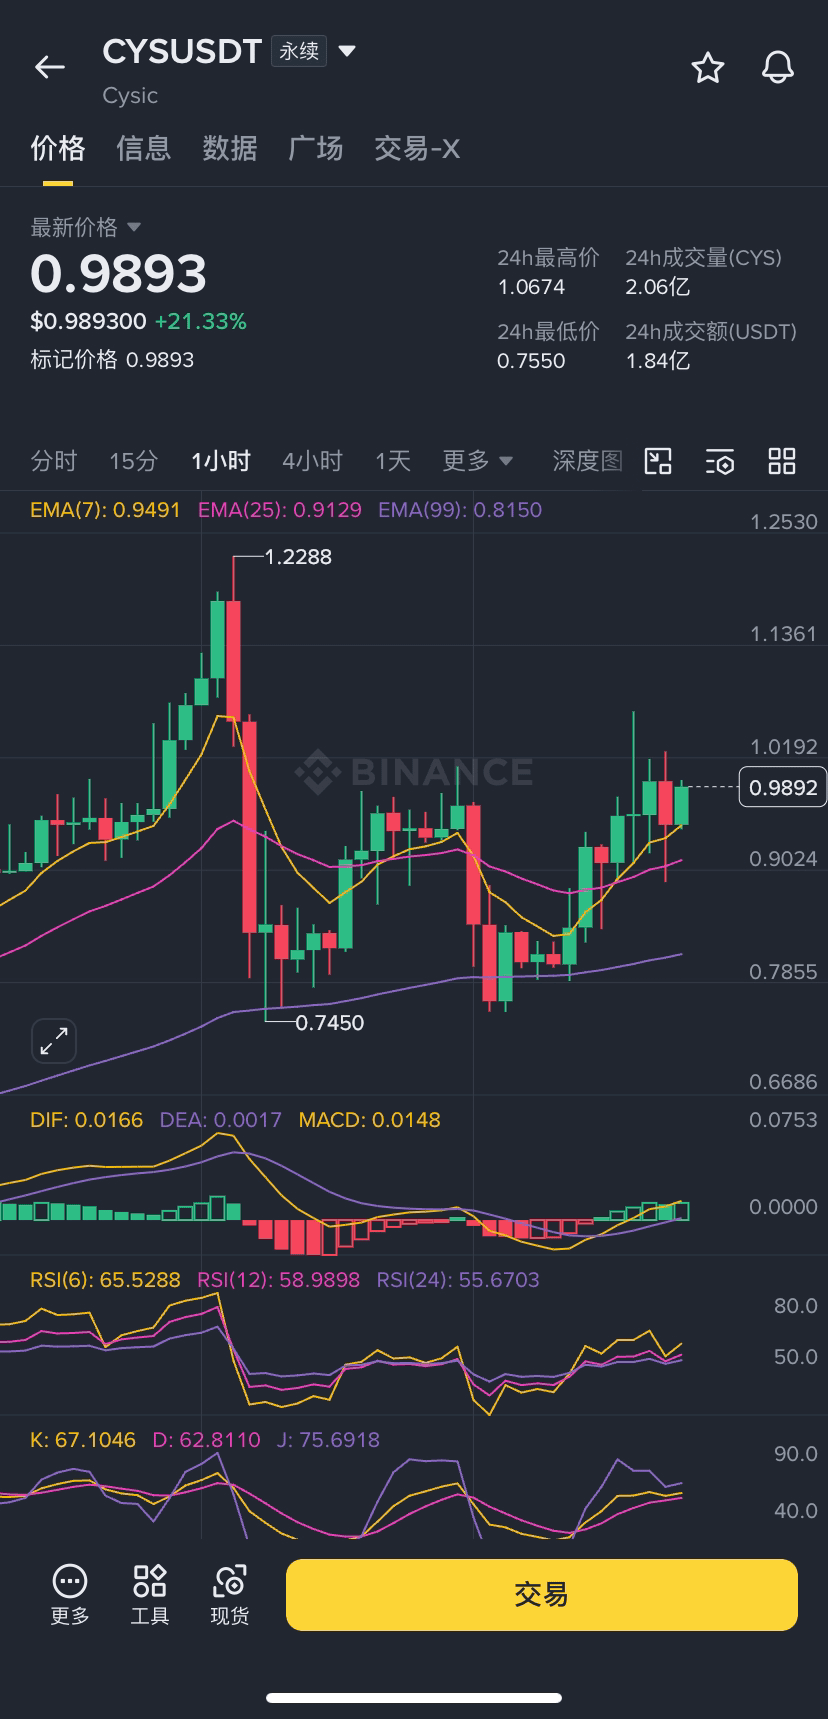Switch to the 信息 tab
The image size is (828, 1719).
click(144, 149)
